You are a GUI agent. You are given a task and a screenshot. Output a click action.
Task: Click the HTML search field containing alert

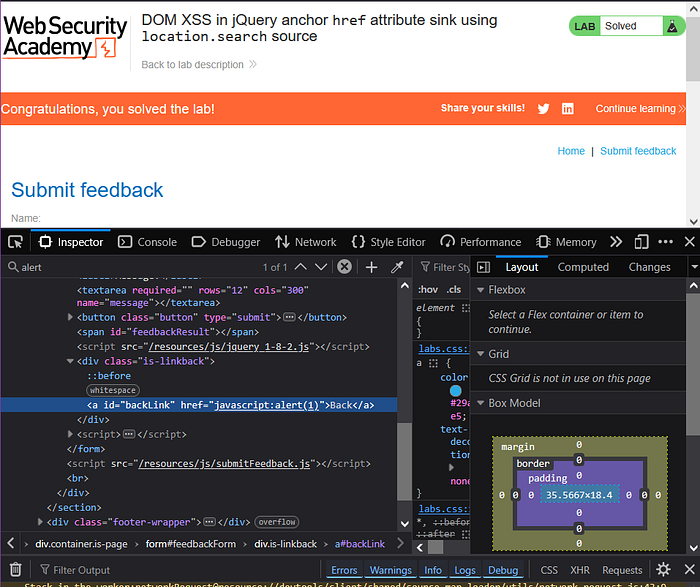(x=134, y=267)
